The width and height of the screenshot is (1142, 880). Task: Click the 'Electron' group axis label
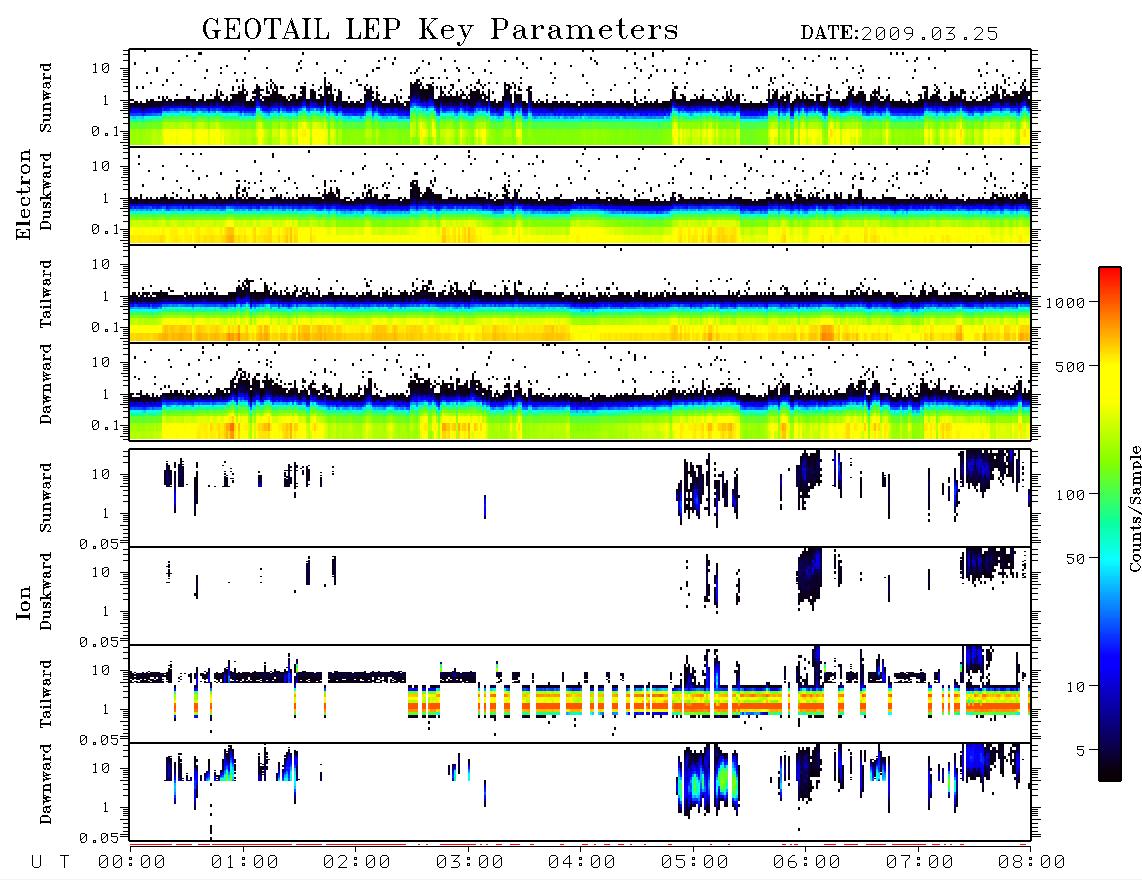click(24, 194)
